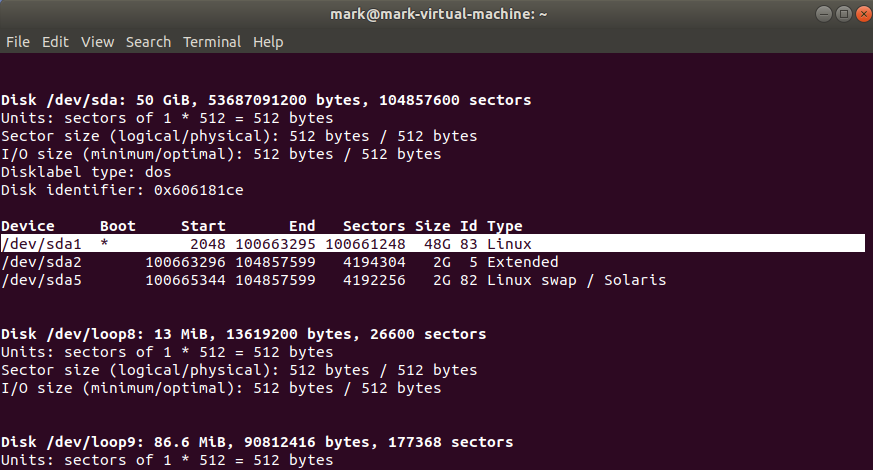This screenshot has width=873, height=470.
Task: Click the 'Extended' partition type
Action: (x=523, y=262)
